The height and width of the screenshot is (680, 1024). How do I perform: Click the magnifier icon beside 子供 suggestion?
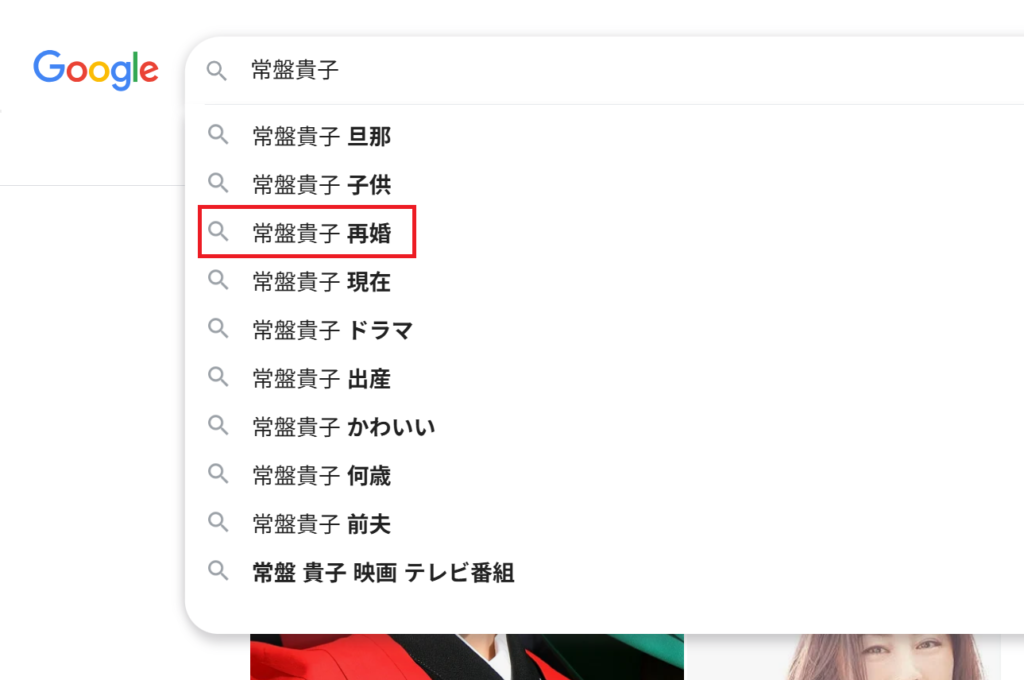point(218,184)
